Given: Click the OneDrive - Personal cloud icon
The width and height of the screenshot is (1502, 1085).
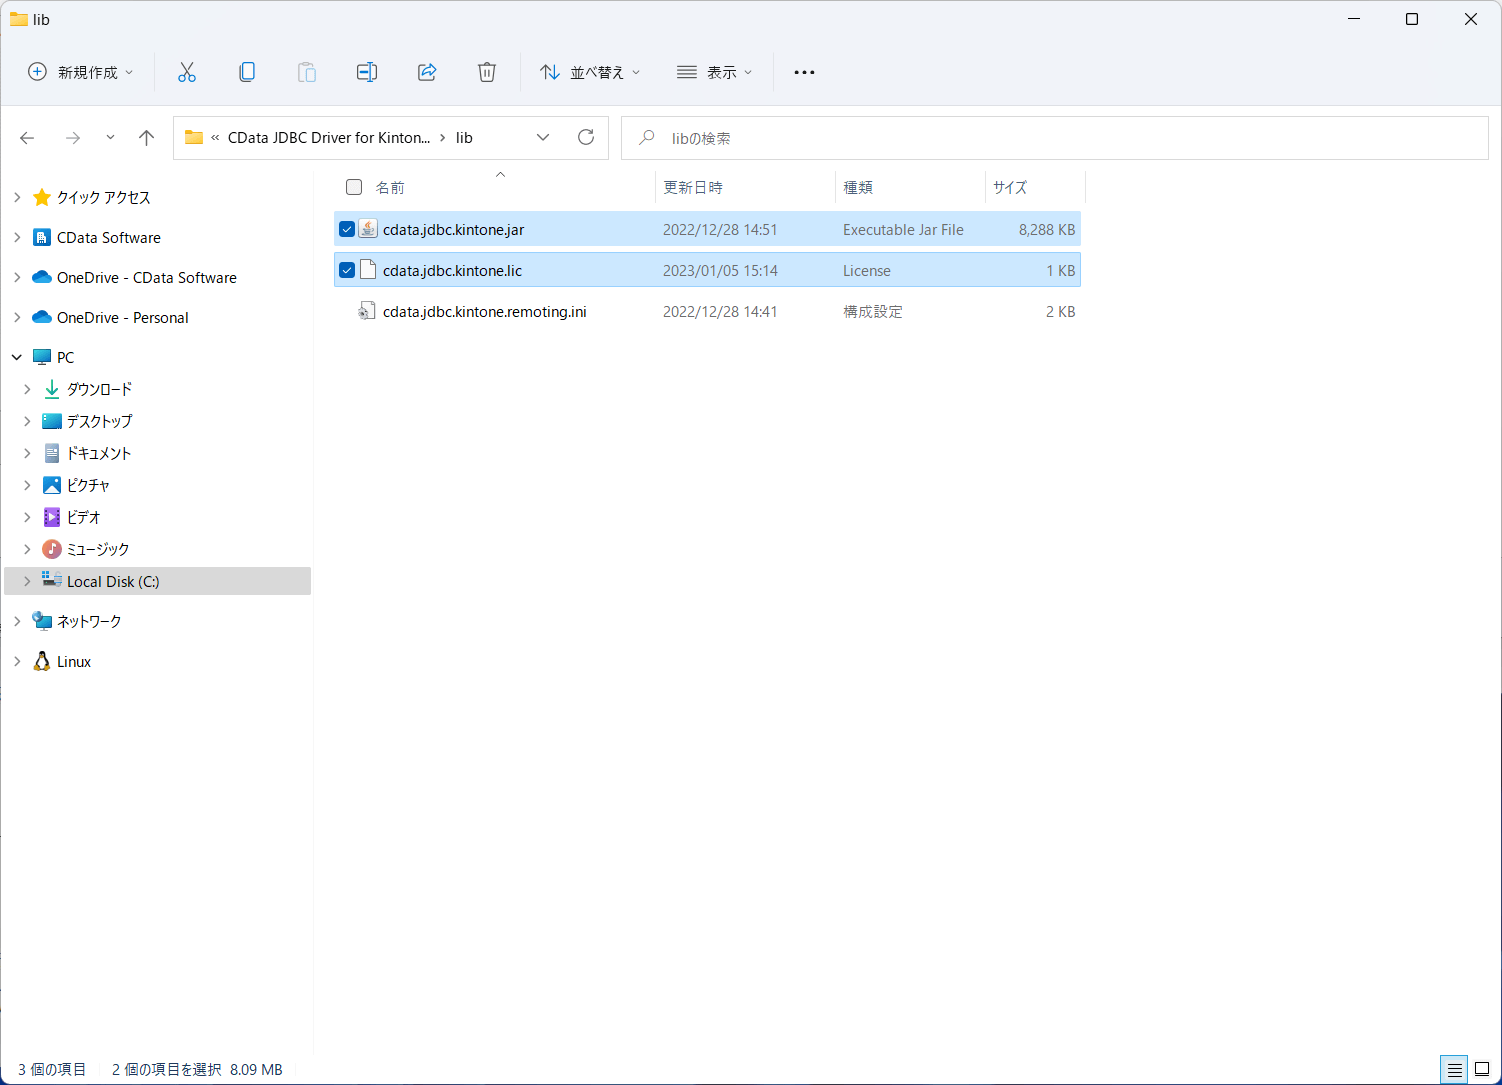Looking at the screenshot, I should 42,317.
